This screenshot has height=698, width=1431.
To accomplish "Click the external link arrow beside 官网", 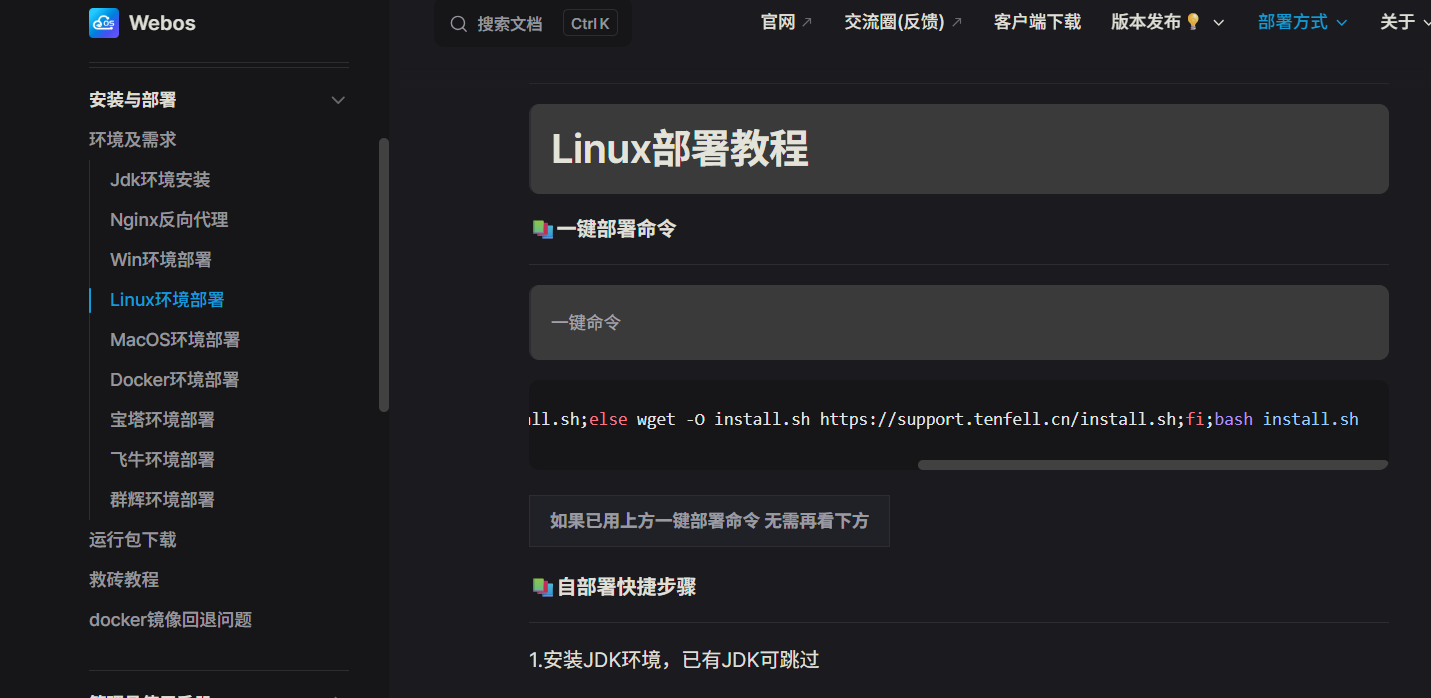I will pyautogui.click(x=807, y=22).
